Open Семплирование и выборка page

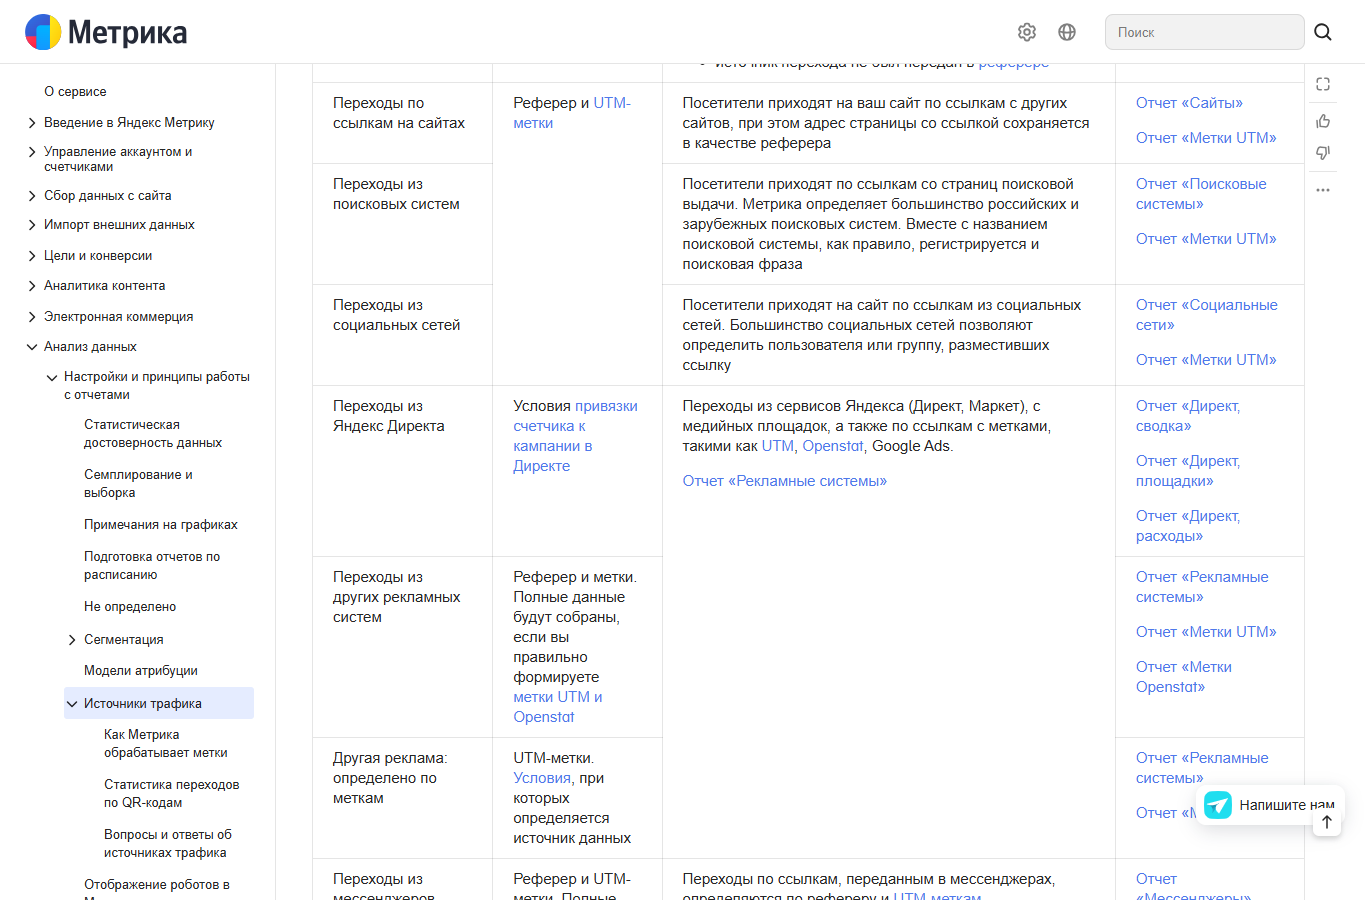(138, 484)
